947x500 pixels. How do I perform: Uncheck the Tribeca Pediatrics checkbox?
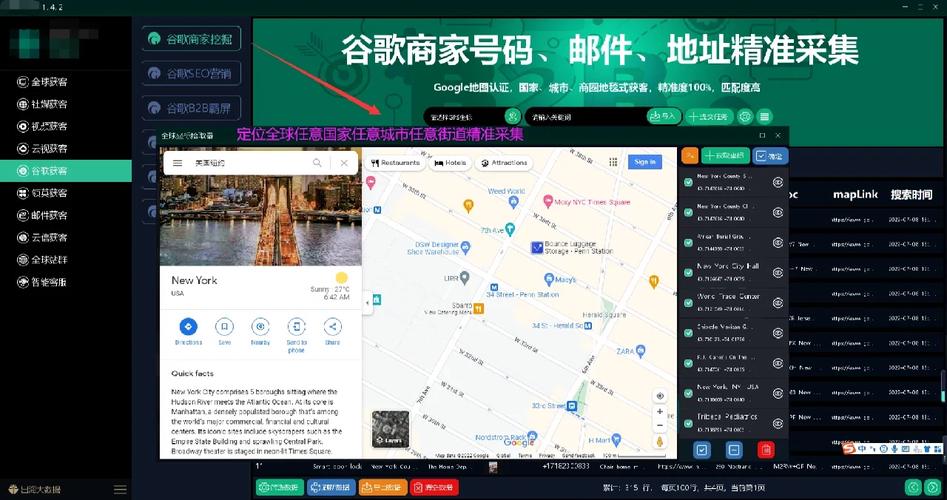coord(688,423)
